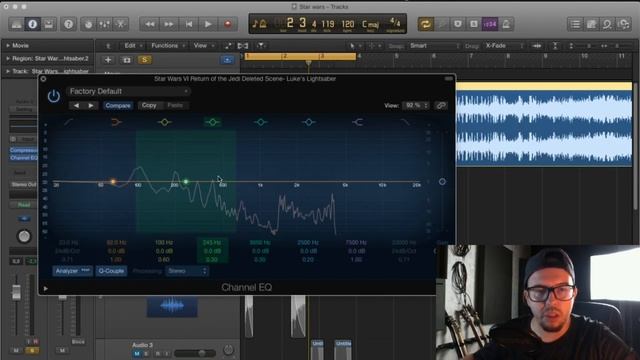Open the Loop Browser icon
Image resolution: width=640 pixels, height=360 pixels.
607,24
